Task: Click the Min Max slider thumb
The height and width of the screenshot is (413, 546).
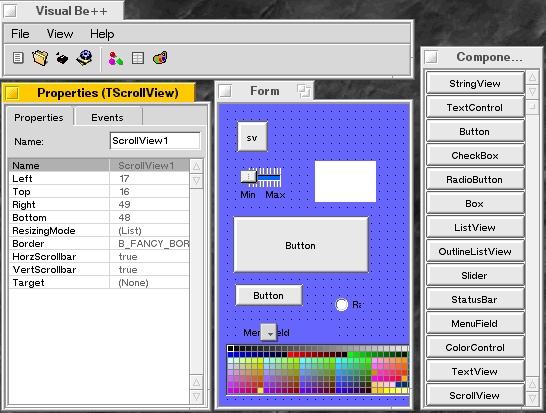Action: point(249,177)
